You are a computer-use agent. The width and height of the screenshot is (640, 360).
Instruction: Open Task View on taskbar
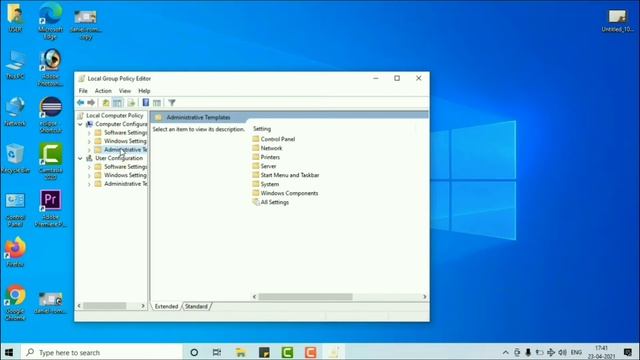pyautogui.click(x=217, y=352)
